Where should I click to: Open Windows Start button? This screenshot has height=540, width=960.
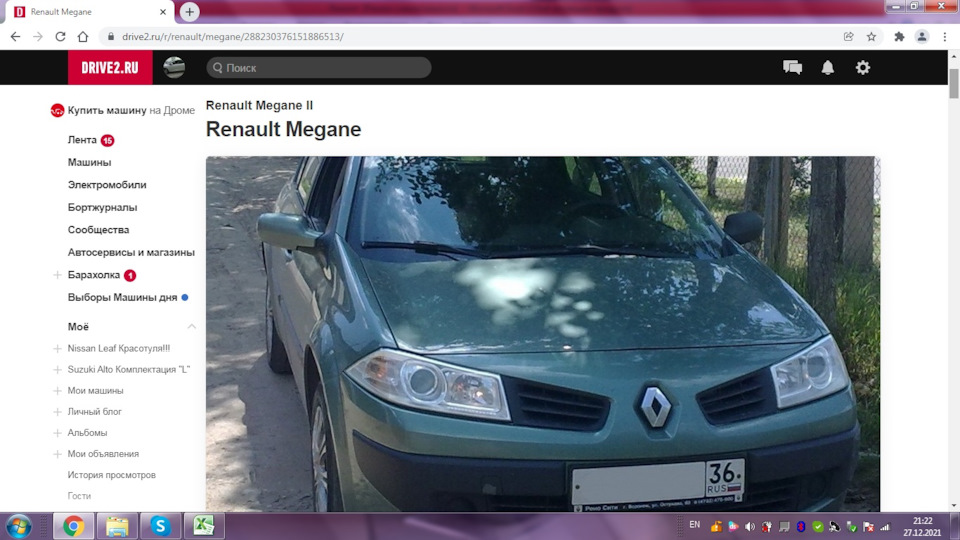[19, 527]
